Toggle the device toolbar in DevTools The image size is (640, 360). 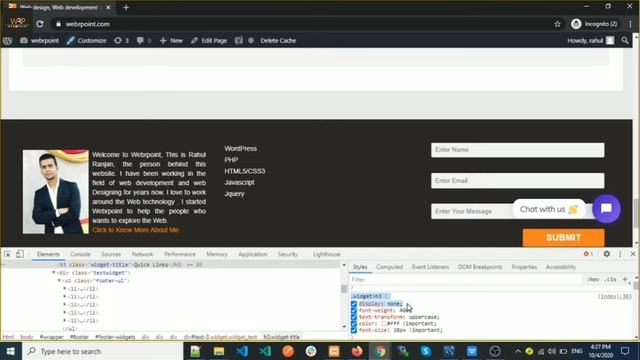pos(20,254)
